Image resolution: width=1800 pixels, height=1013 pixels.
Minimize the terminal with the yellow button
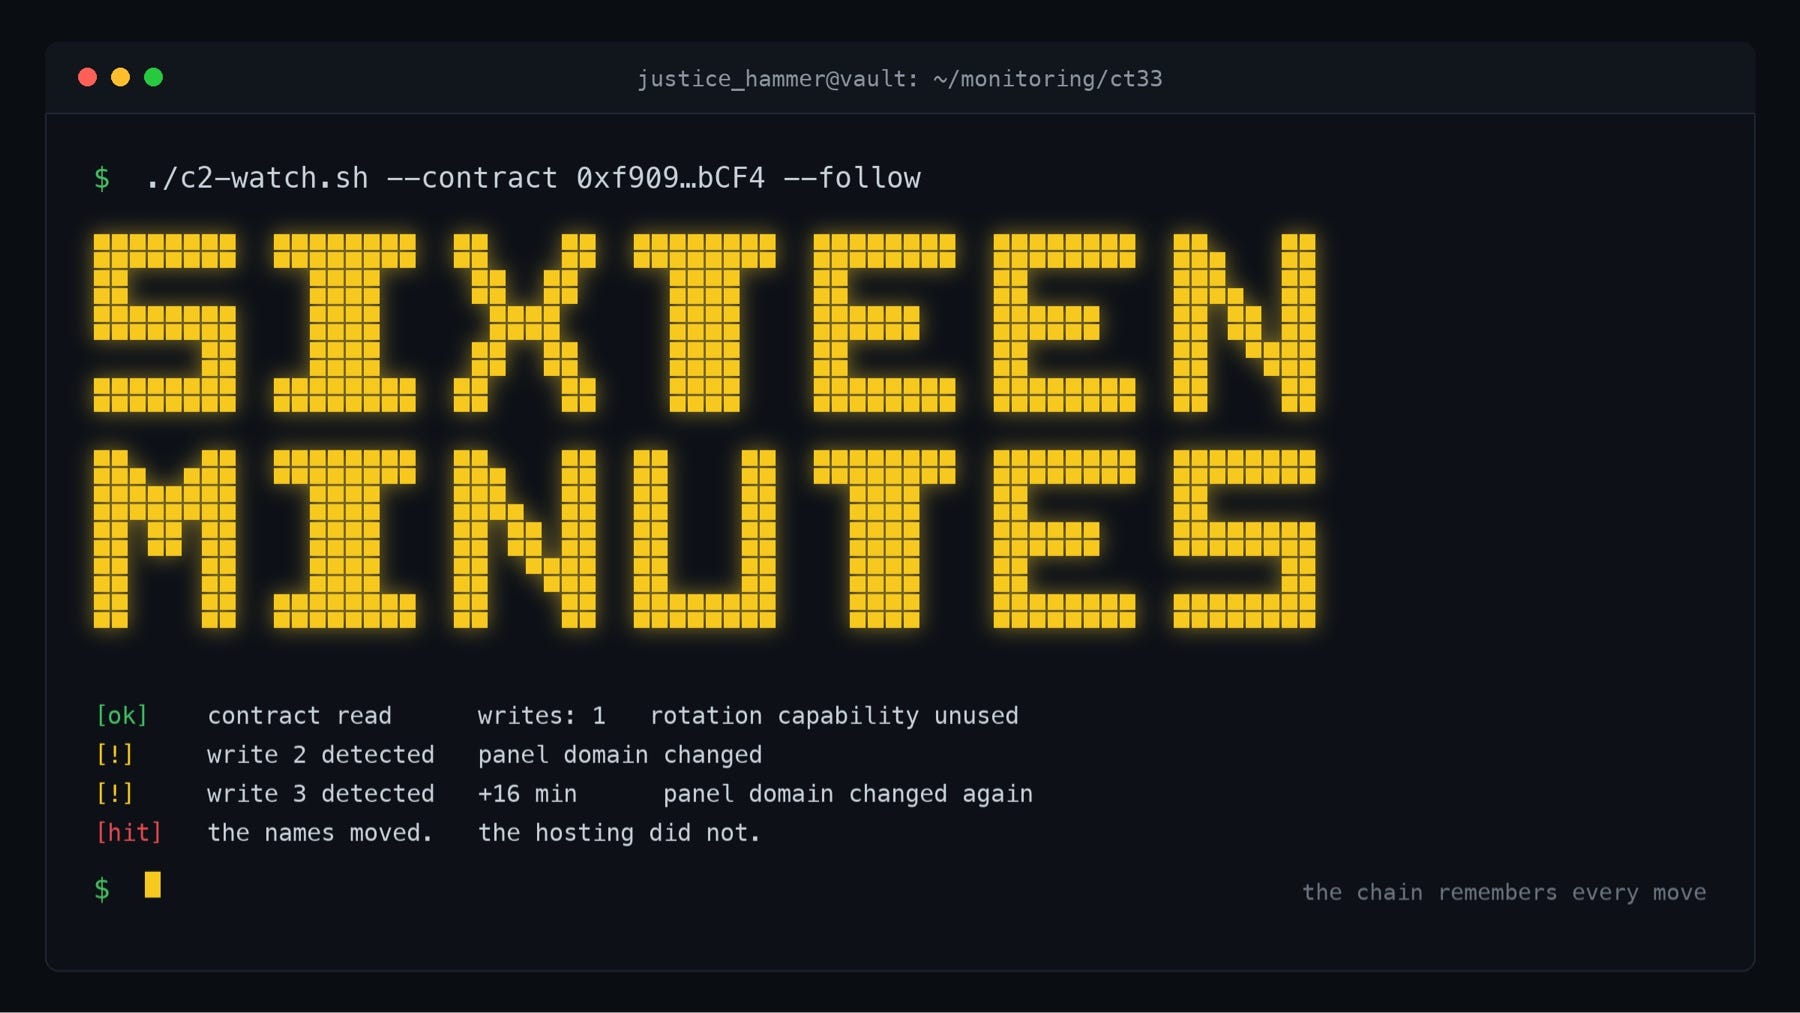point(120,77)
